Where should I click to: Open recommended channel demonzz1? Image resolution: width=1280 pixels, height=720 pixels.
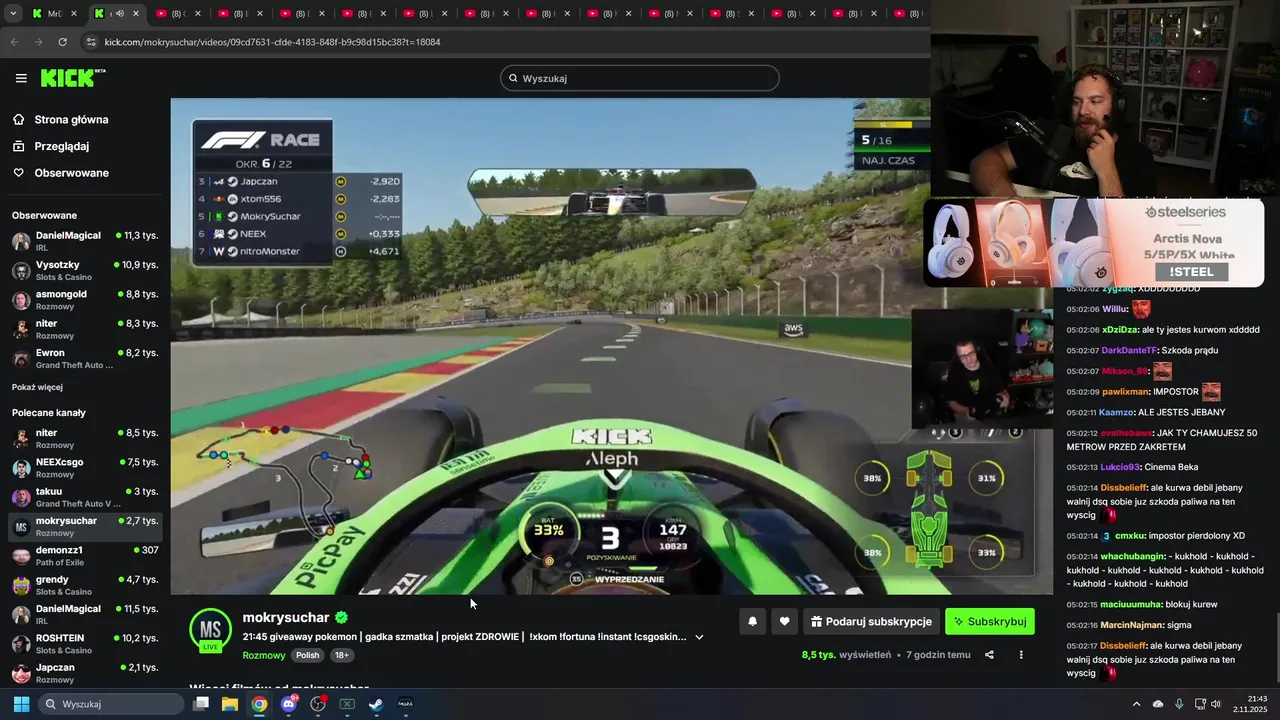(85, 555)
